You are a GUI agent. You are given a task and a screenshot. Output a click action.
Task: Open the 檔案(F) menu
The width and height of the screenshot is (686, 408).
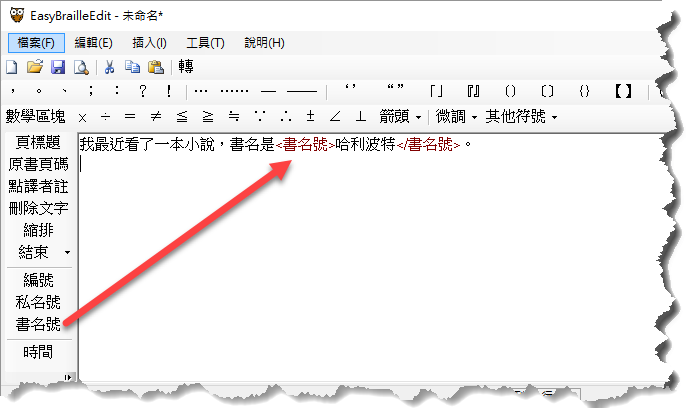coord(37,43)
